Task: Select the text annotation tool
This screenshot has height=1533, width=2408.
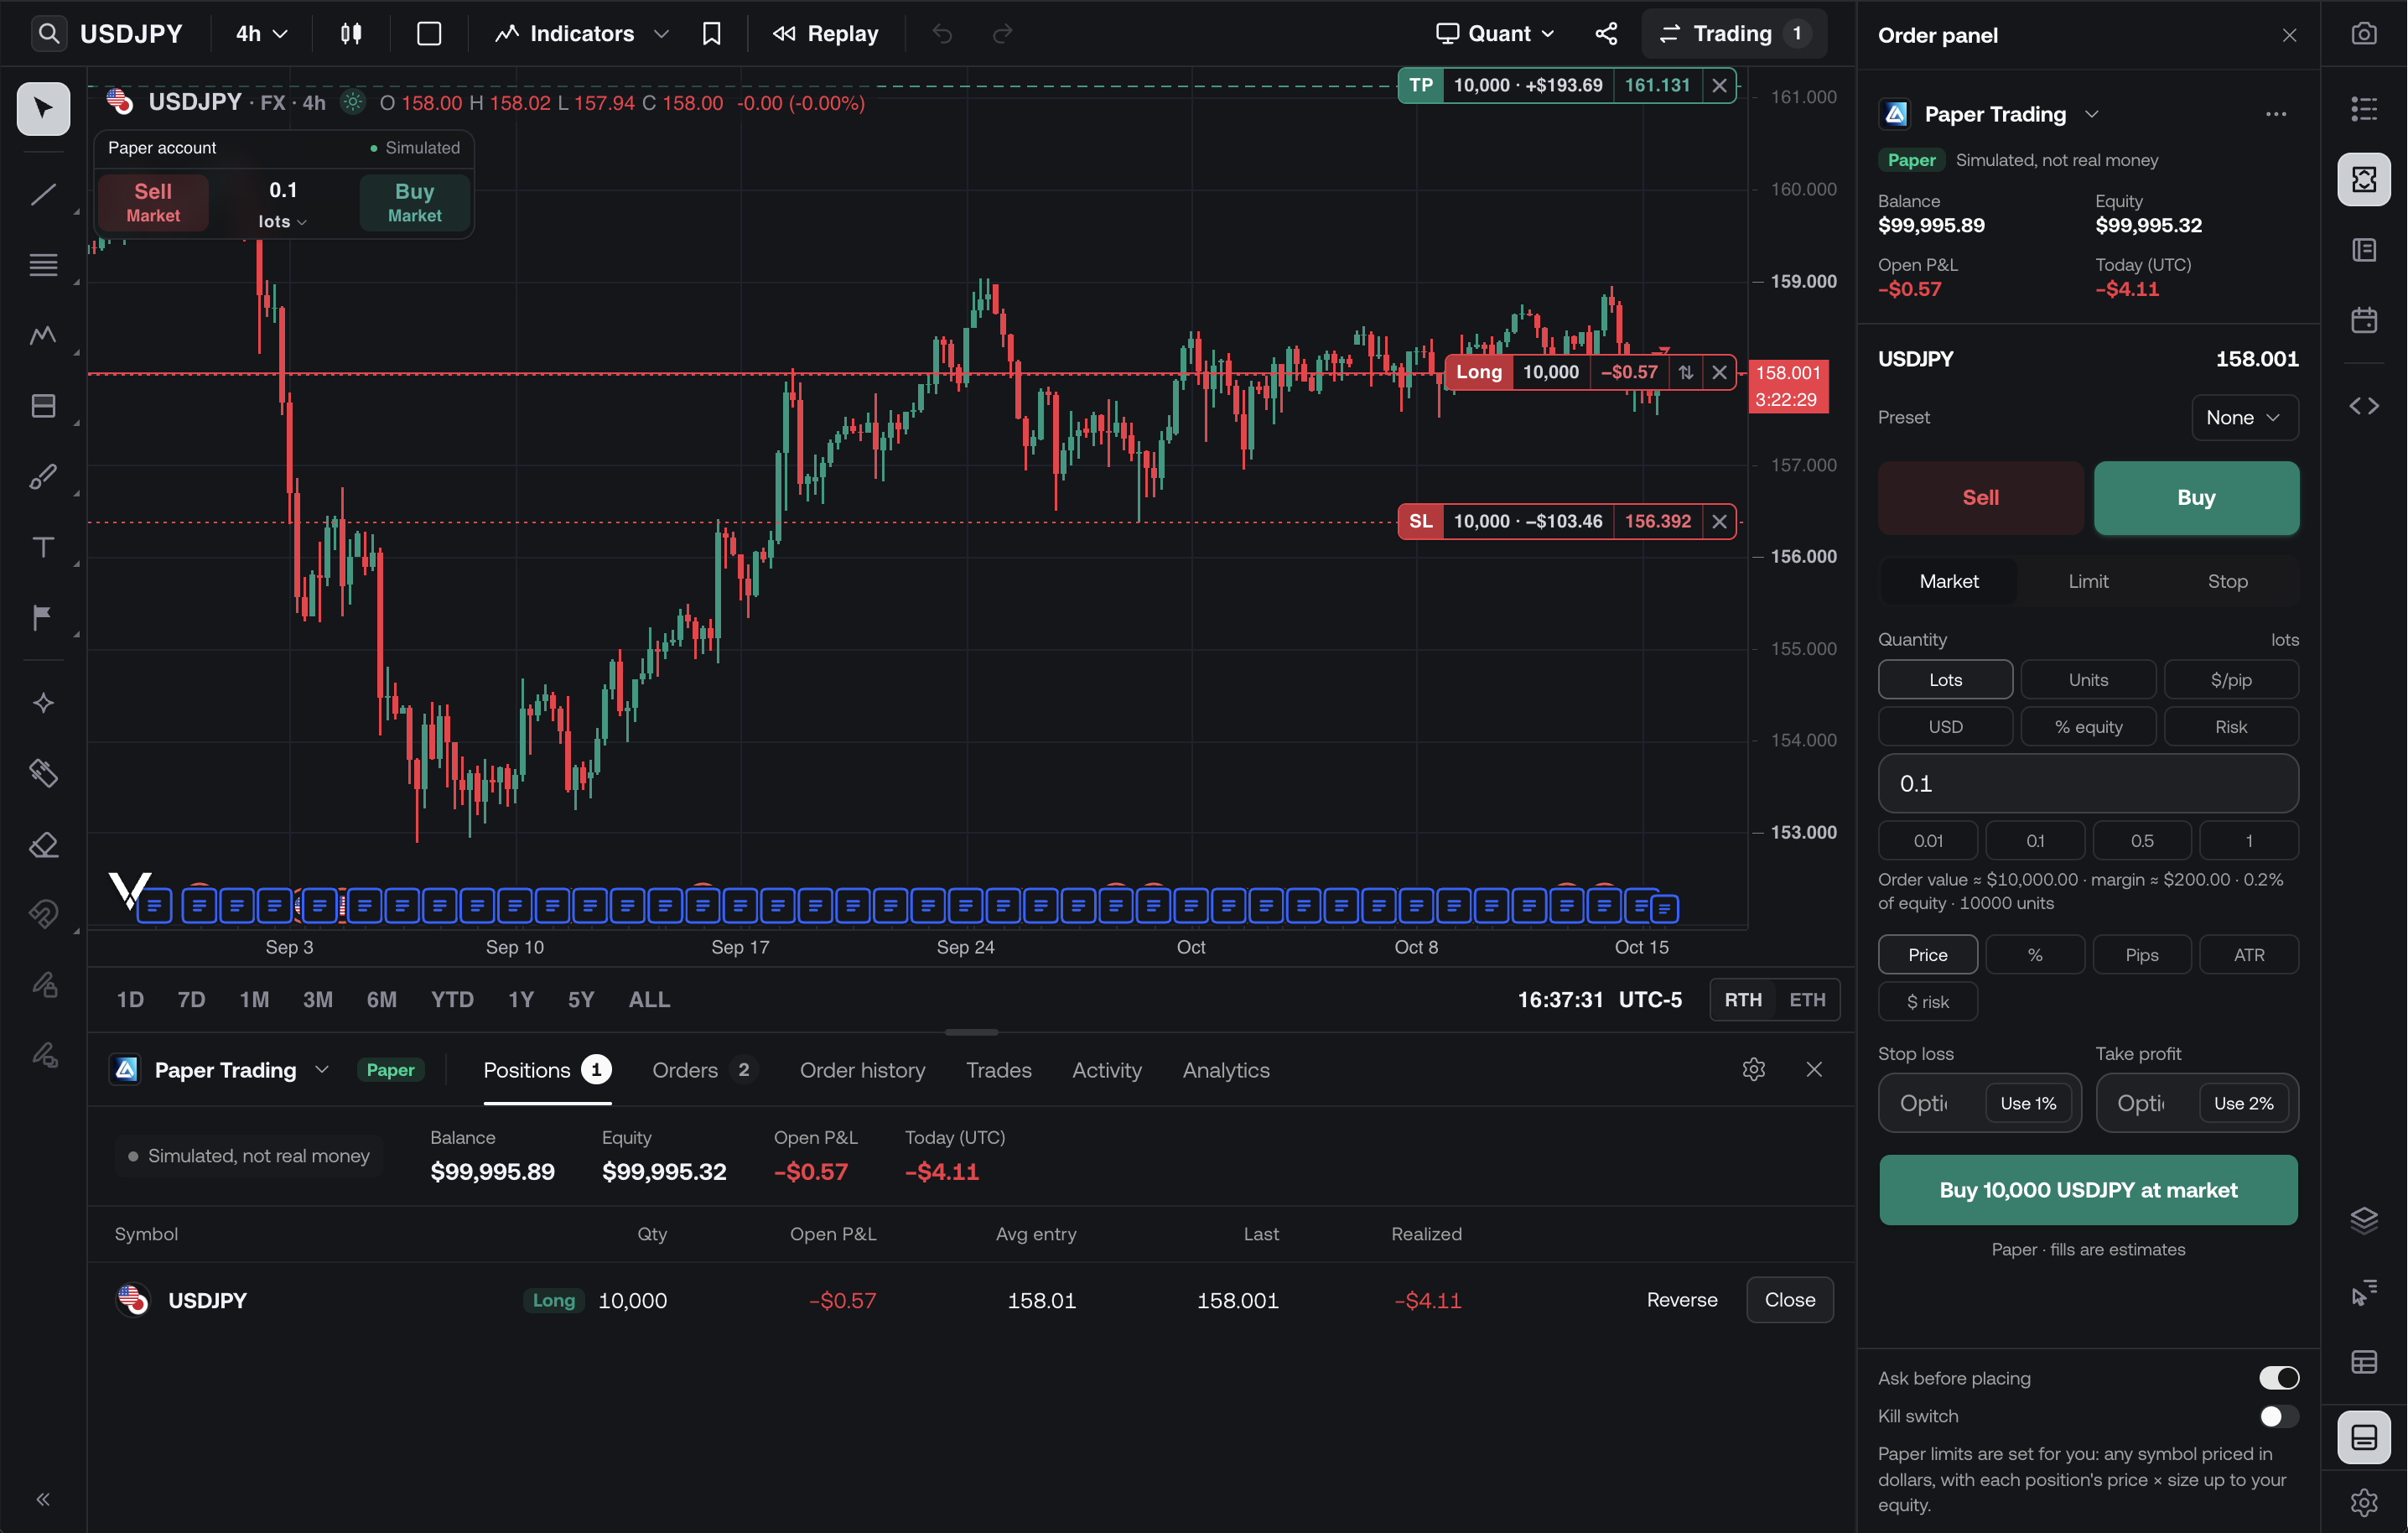Action: 43,547
